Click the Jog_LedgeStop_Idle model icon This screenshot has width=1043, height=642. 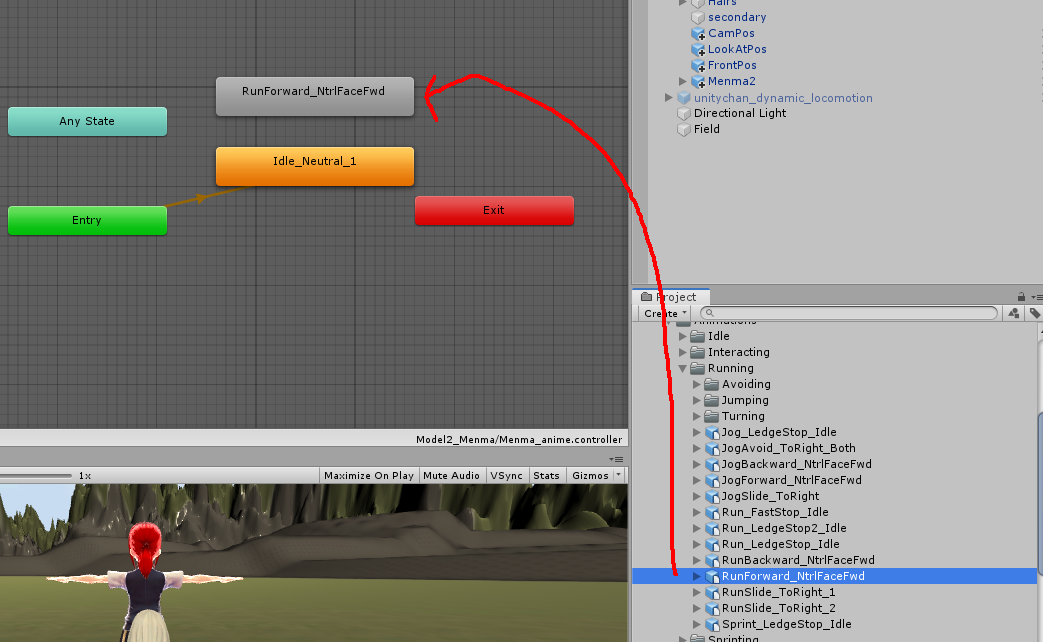tap(712, 432)
